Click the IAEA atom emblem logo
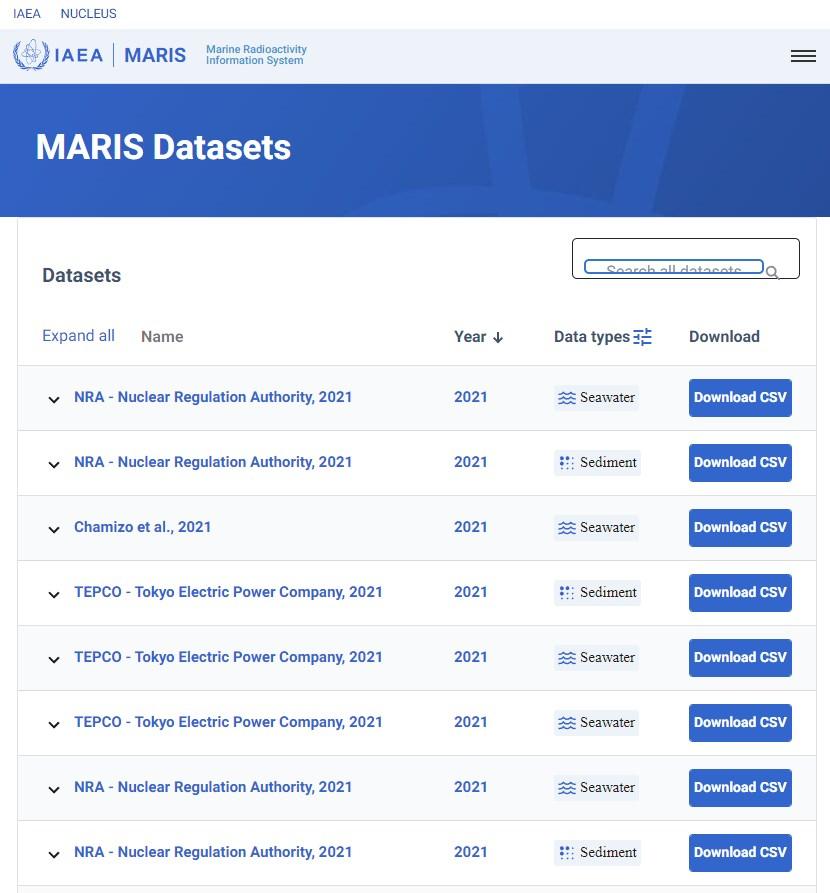The height and width of the screenshot is (893, 830). click(x=31, y=55)
